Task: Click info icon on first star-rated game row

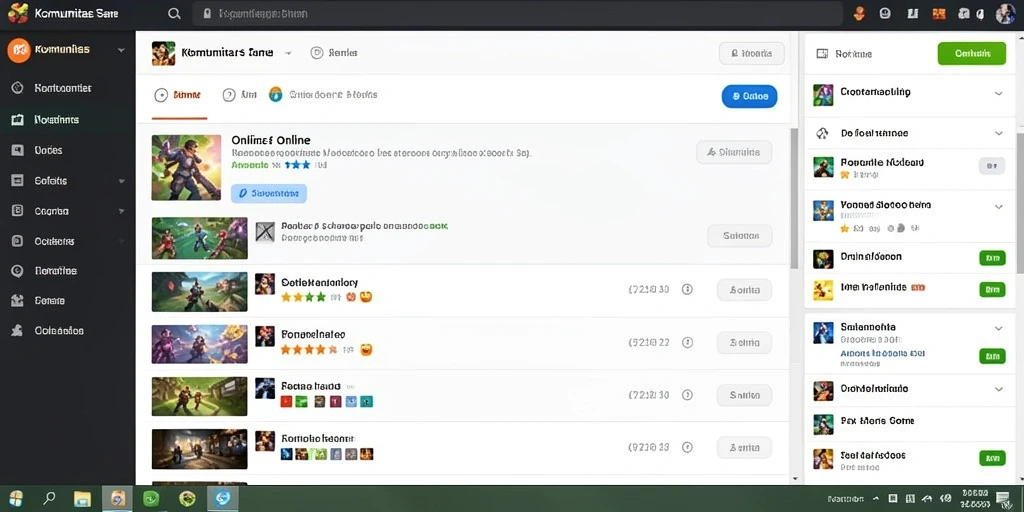Action: pos(686,289)
